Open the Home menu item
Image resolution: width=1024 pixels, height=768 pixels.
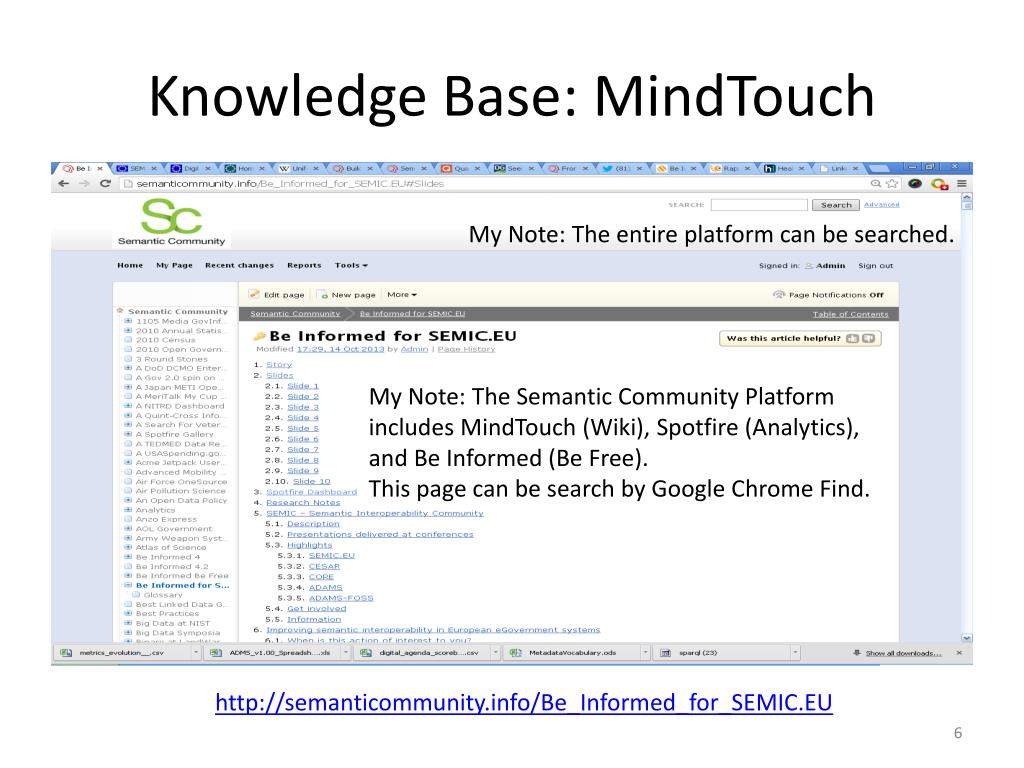tap(130, 265)
